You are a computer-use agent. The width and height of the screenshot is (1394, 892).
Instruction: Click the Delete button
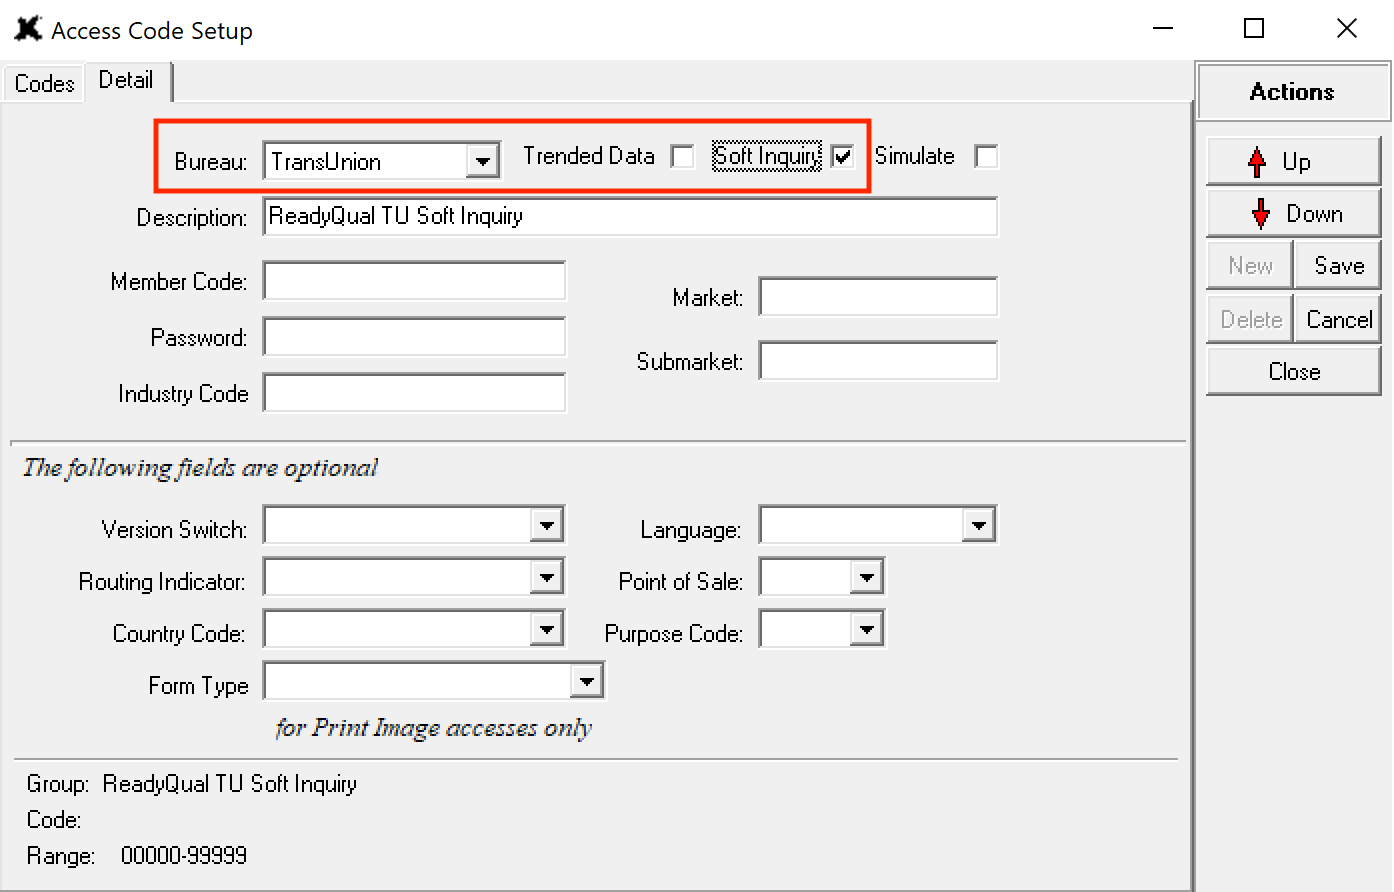(x=1250, y=319)
